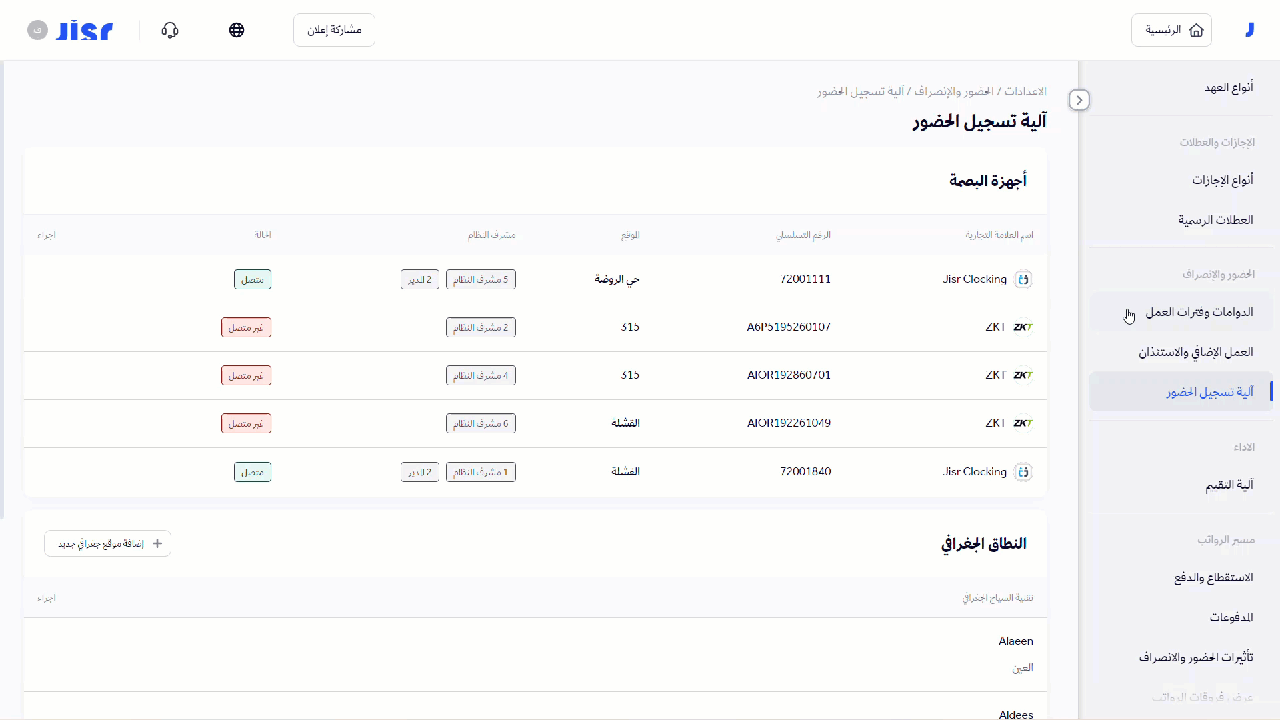Click the Jisr logo in header
This screenshot has width=1280, height=720.
click(84, 30)
